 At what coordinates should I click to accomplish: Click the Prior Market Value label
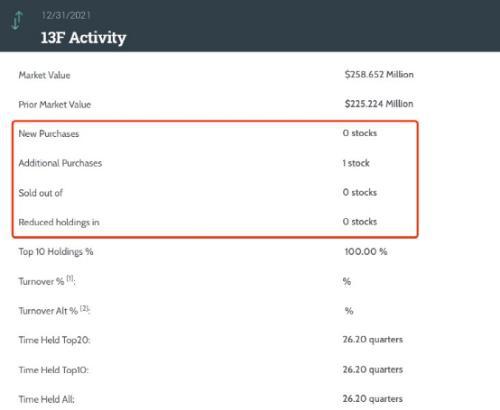pos(55,105)
